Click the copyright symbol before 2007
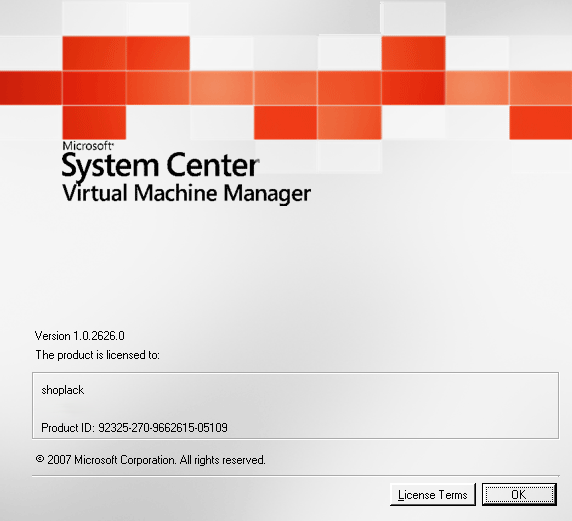Screen dimensions: 572x521 tap(40, 459)
